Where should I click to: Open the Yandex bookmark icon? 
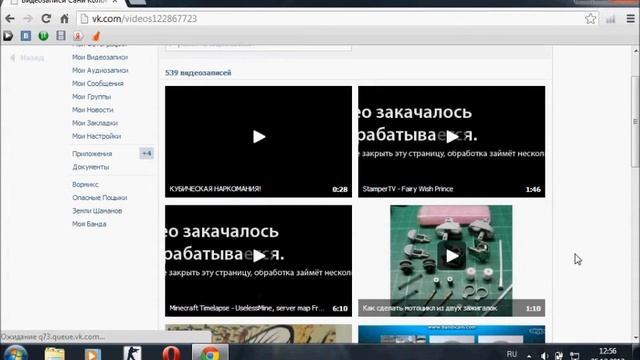click(x=78, y=36)
